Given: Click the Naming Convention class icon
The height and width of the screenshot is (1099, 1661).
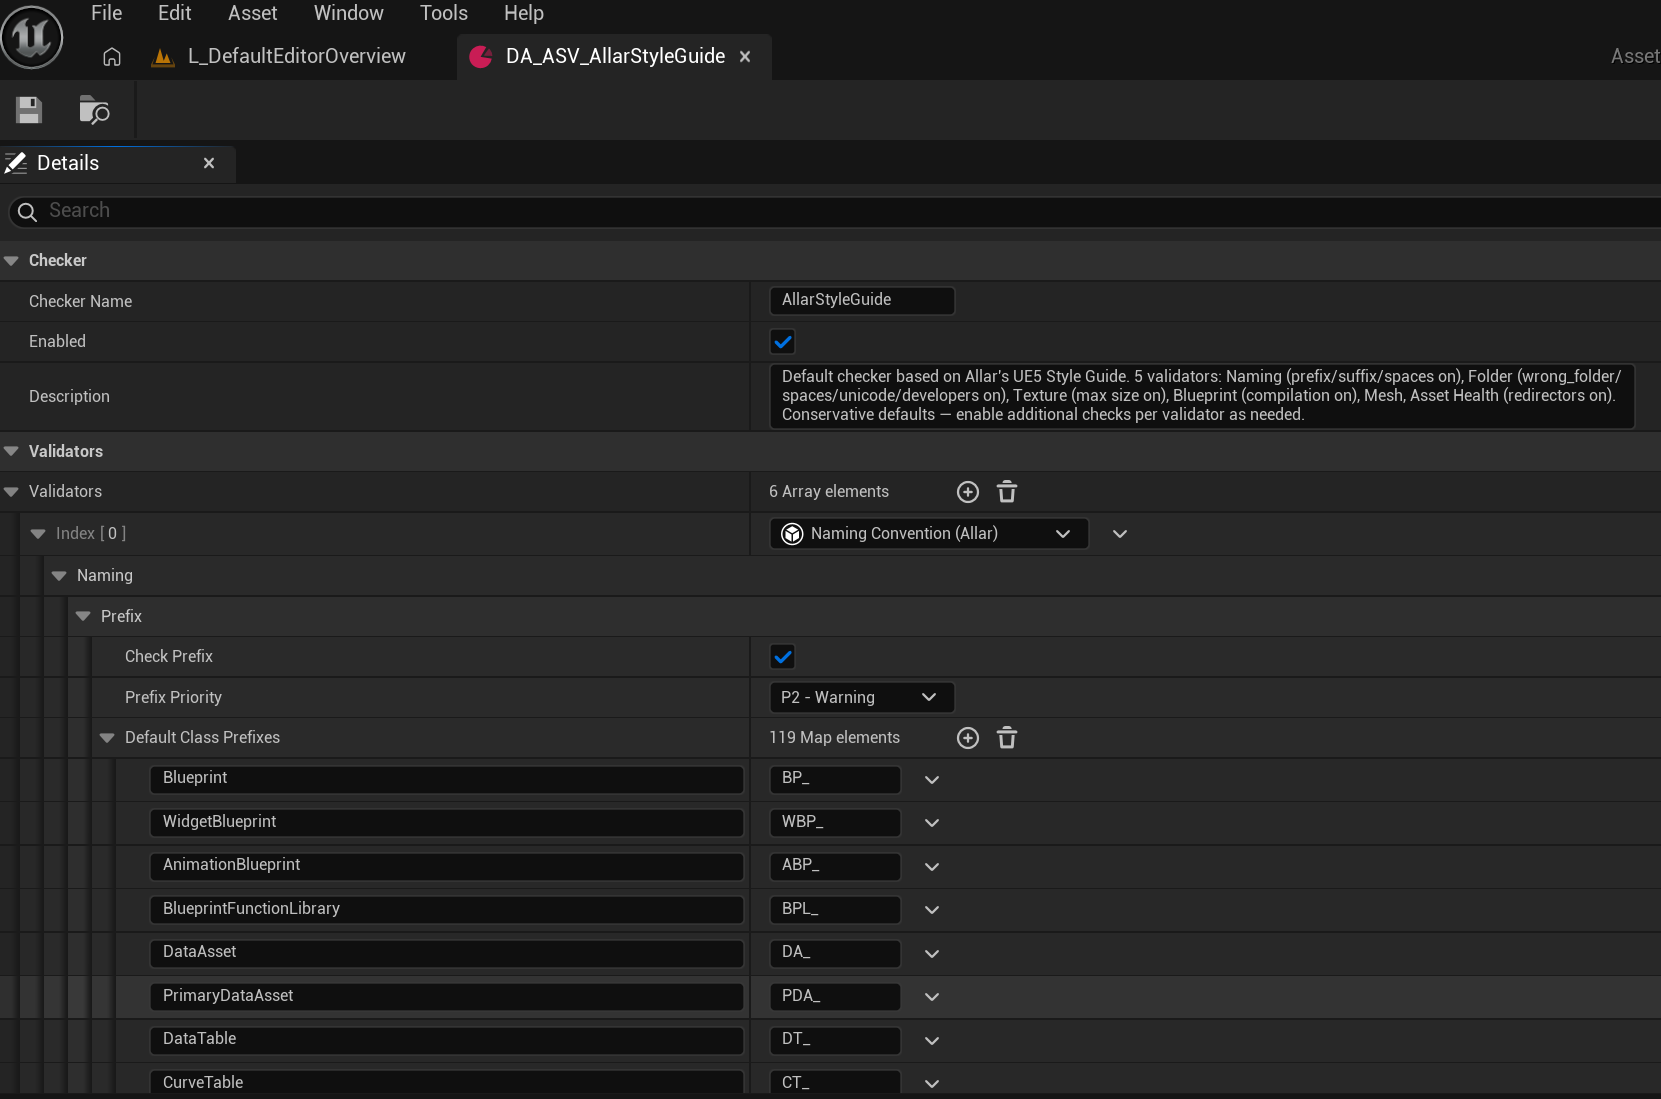Looking at the screenshot, I should [x=792, y=534].
